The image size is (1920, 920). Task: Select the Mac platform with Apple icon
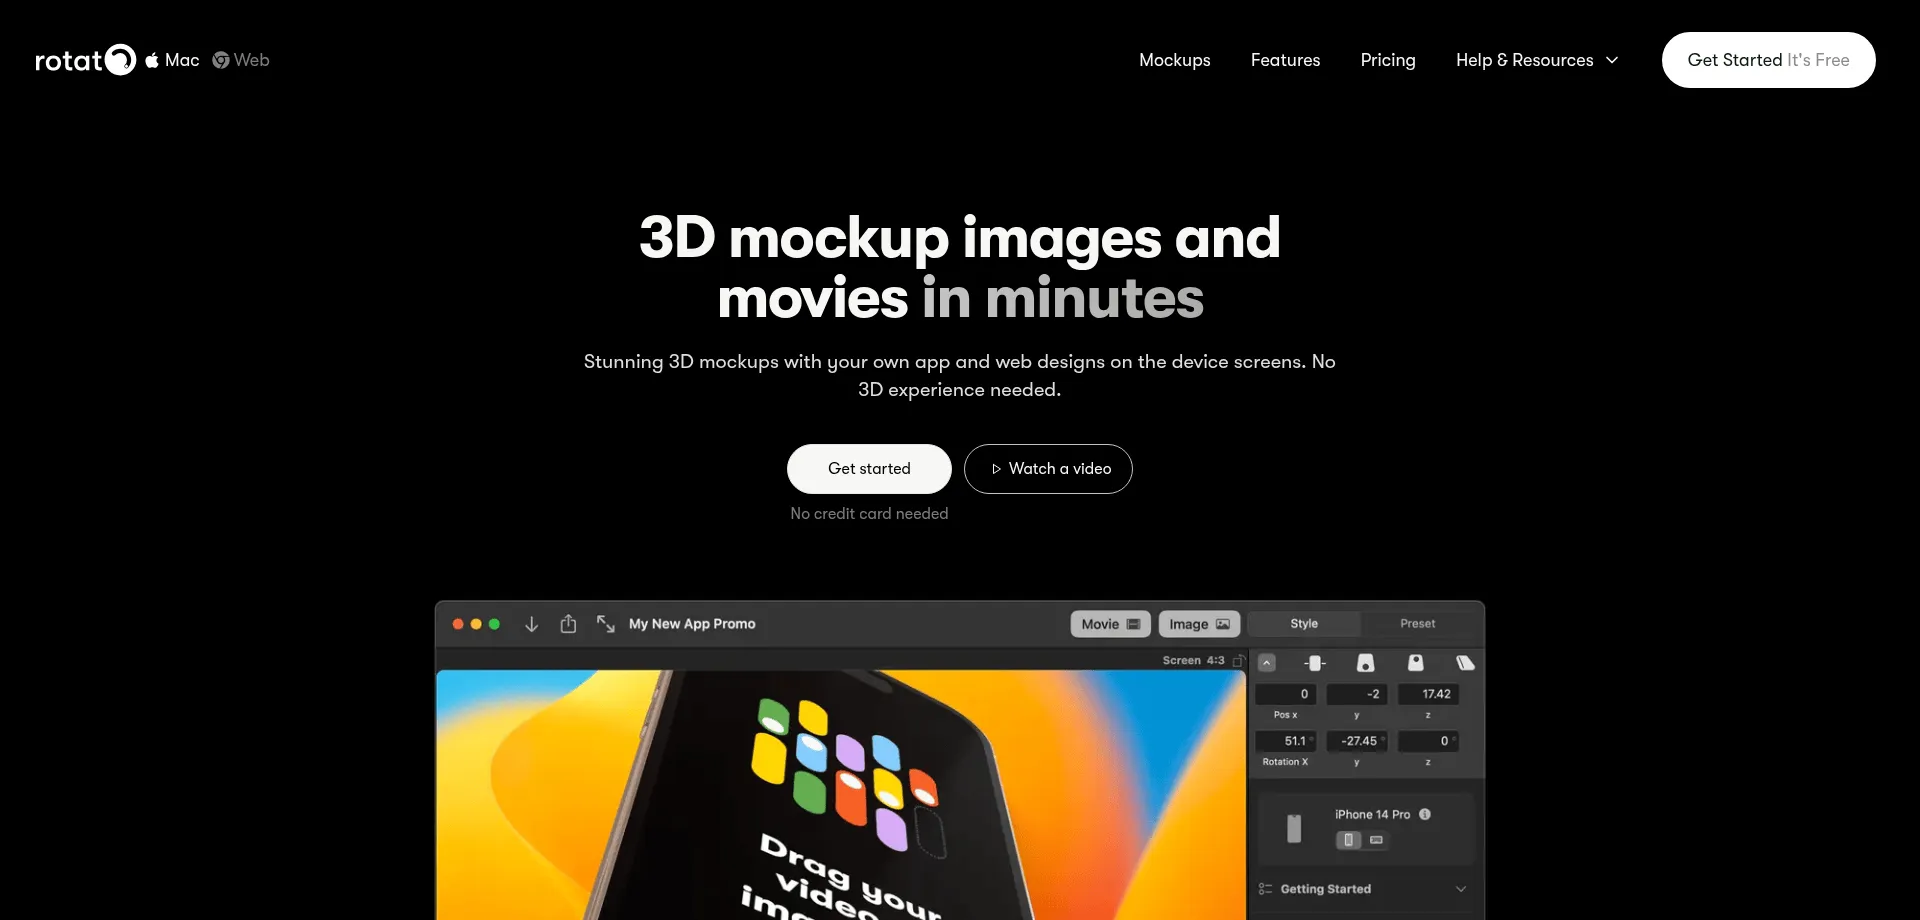coord(172,60)
